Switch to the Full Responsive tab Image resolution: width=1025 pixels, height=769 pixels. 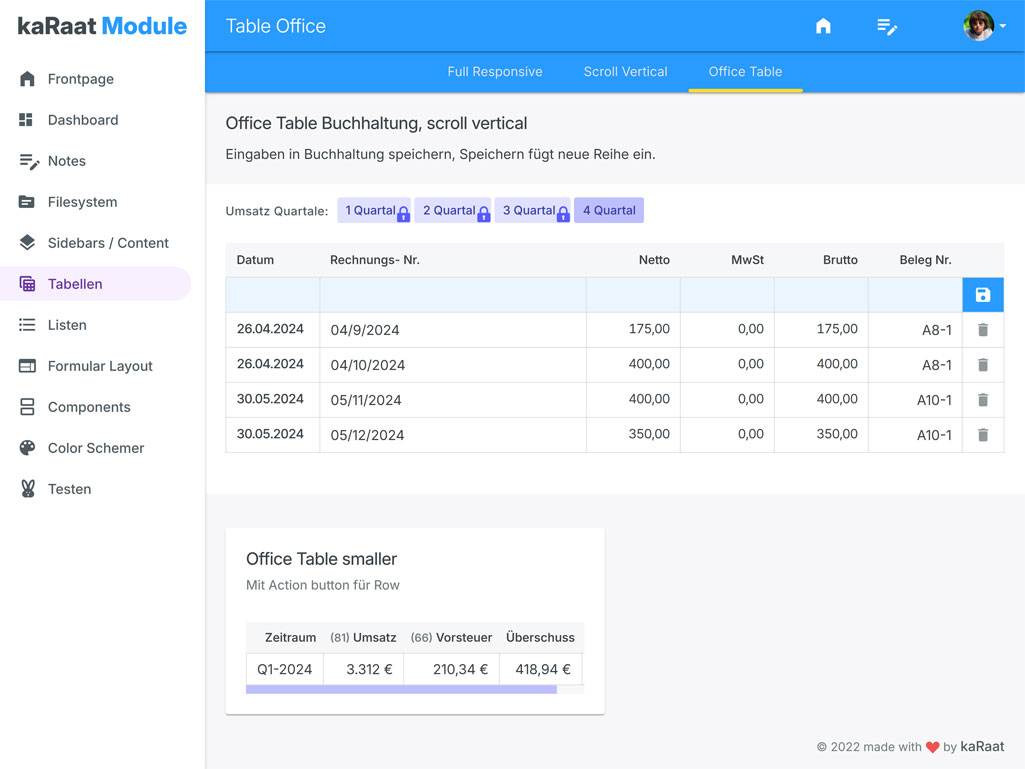tap(495, 71)
